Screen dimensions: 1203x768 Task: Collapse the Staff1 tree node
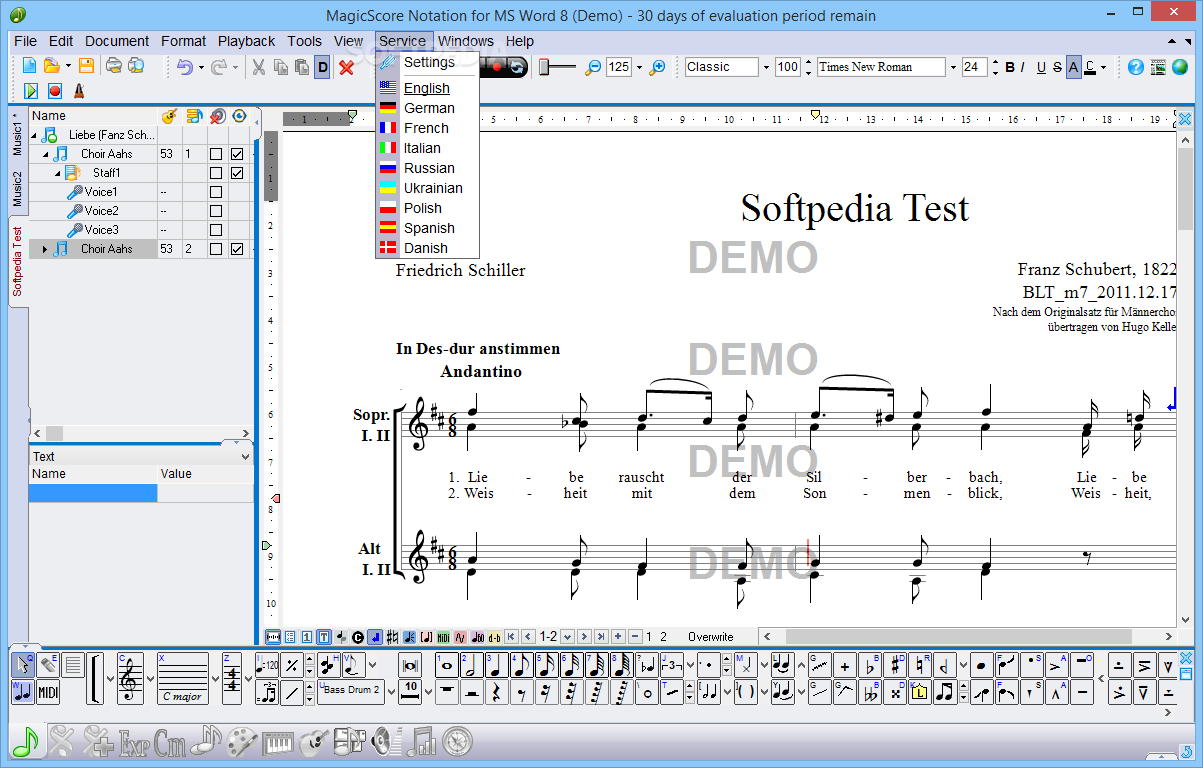pos(57,173)
